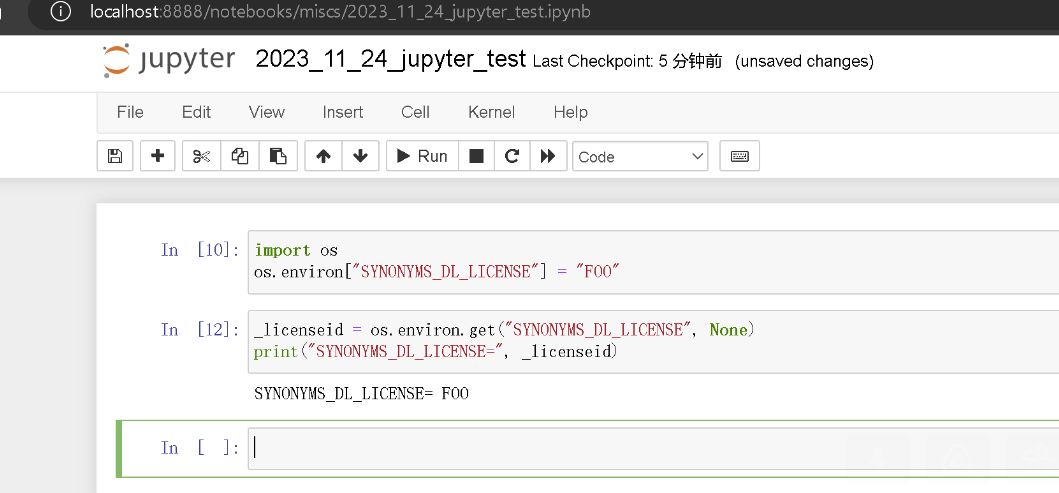Restart the kernel with the circular arrow icon
Screen dimensions: 1059x493
coord(512,157)
